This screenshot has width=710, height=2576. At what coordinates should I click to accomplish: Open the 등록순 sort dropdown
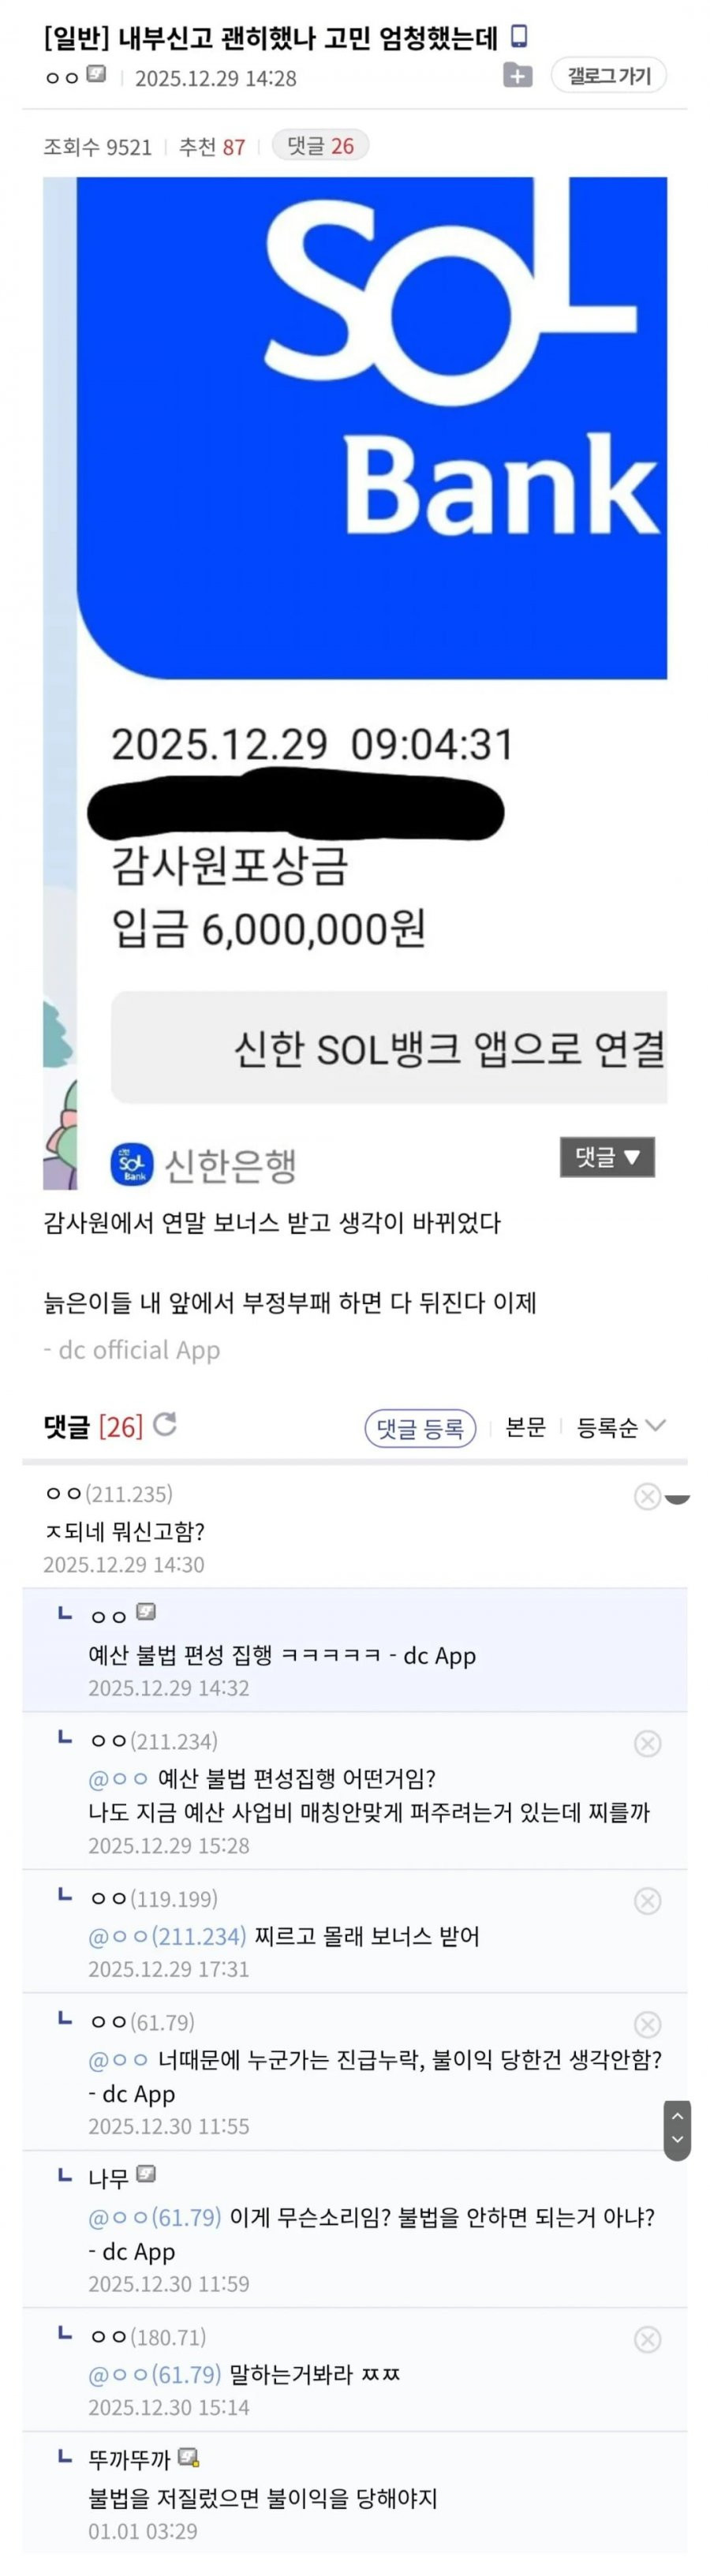[x=620, y=1427]
